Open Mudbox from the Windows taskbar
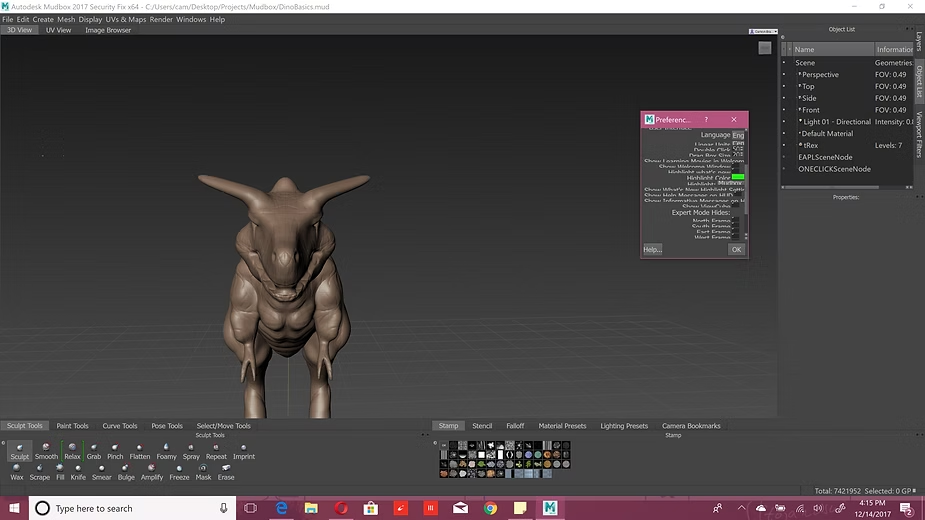Screen dimensions: 925x520 (550, 508)
